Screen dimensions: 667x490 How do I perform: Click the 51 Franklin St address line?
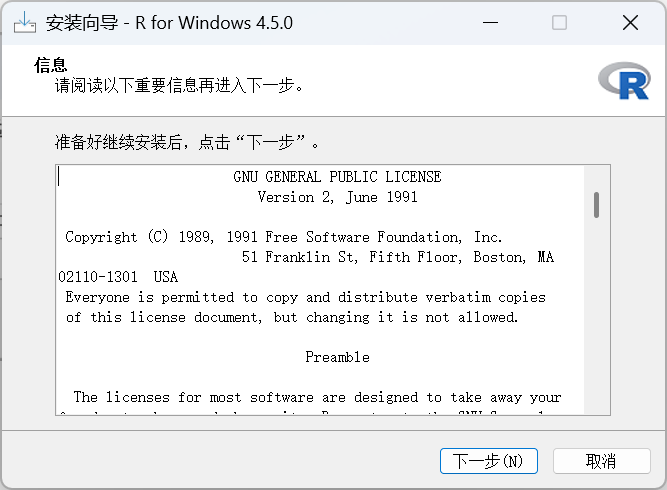coord(398,257)
